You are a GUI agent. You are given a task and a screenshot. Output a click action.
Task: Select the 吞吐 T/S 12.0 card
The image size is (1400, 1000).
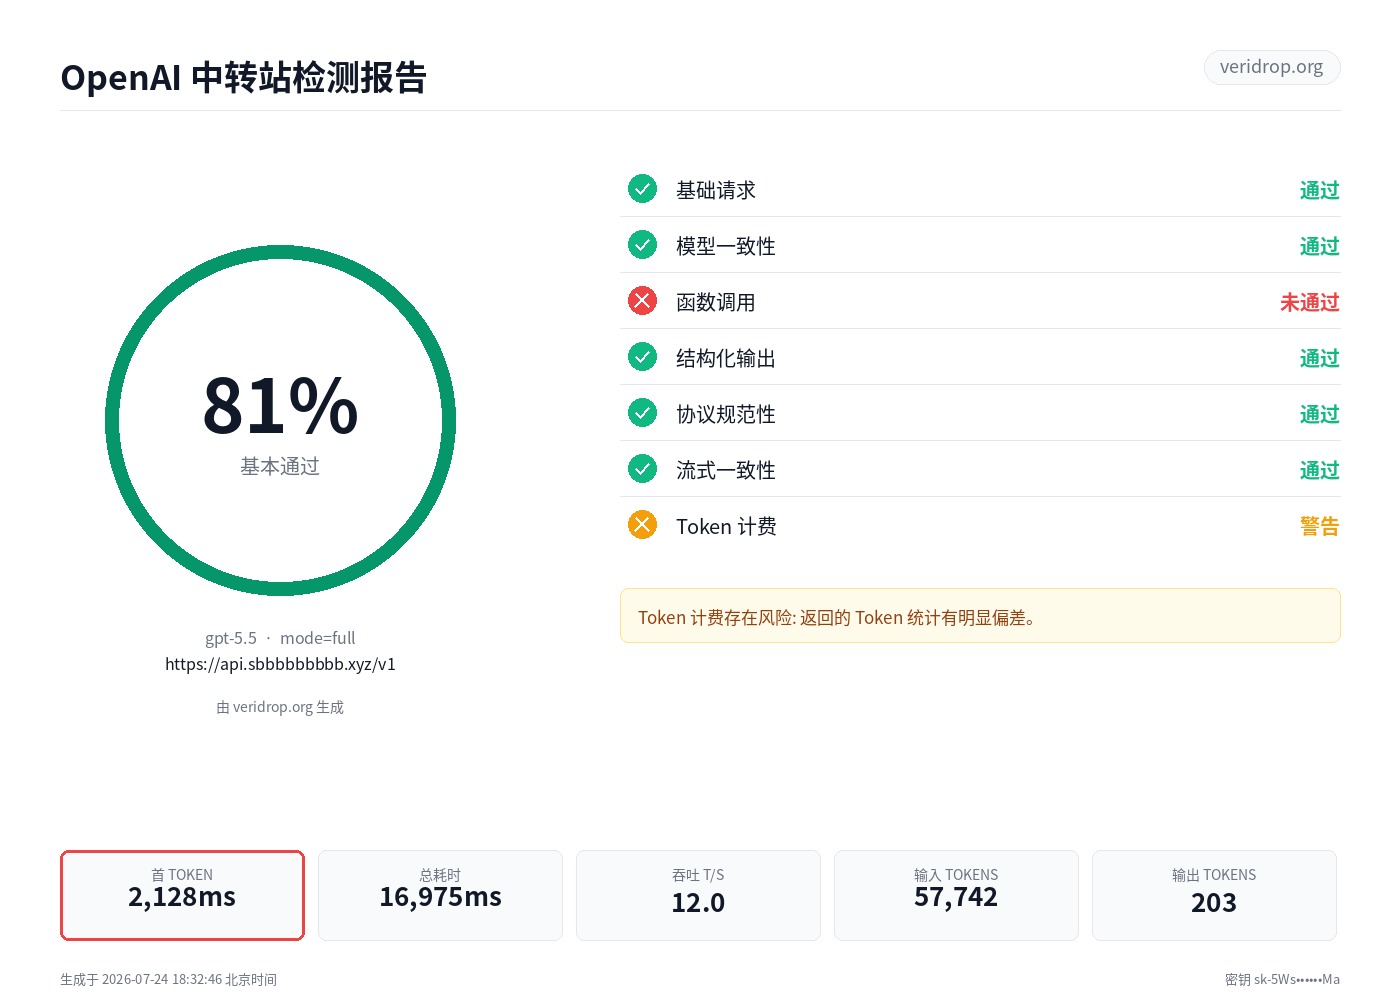698,895
